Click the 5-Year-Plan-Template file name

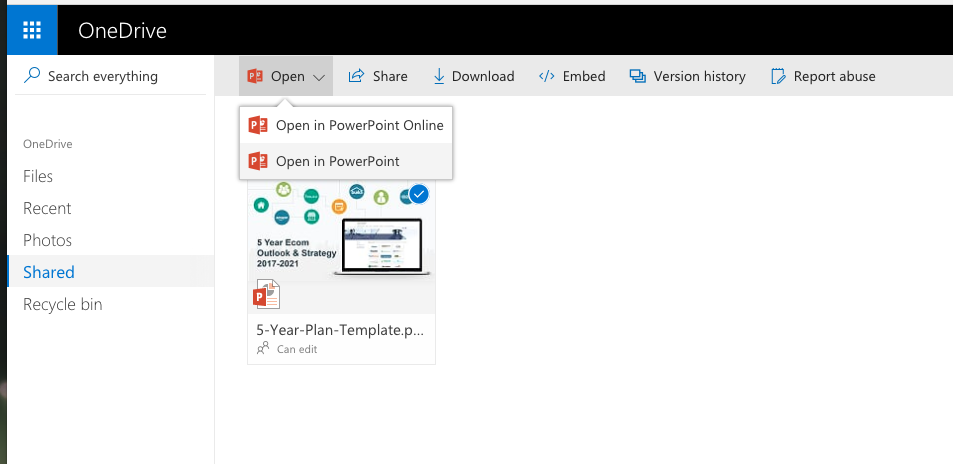click(x=340, y=330)
